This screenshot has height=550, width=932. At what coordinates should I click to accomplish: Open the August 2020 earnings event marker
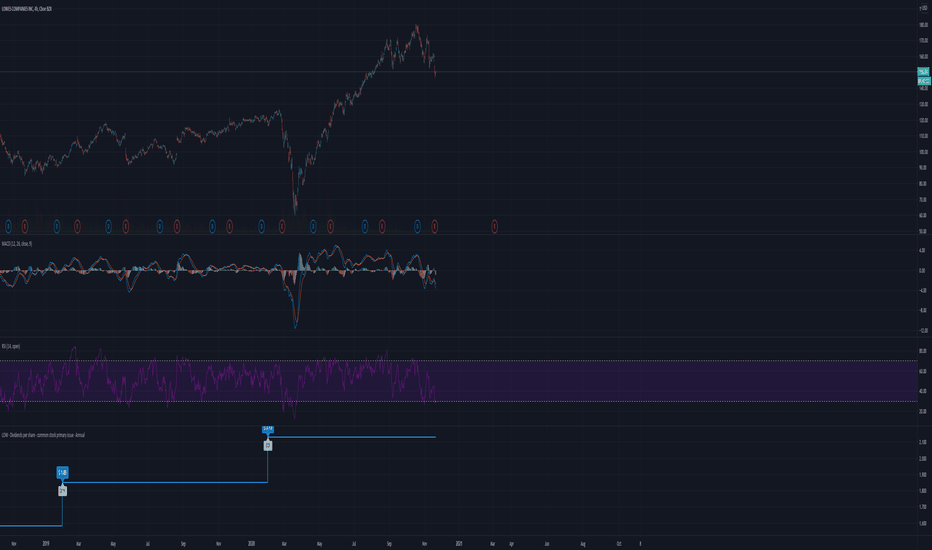[382, 226]
